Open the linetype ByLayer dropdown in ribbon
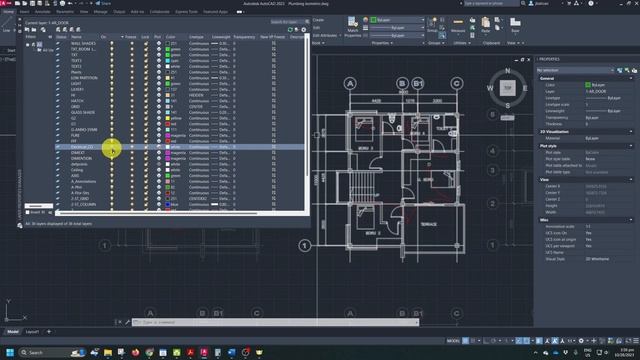This screenshot has width=640, height=360. (x=398, y=36)
